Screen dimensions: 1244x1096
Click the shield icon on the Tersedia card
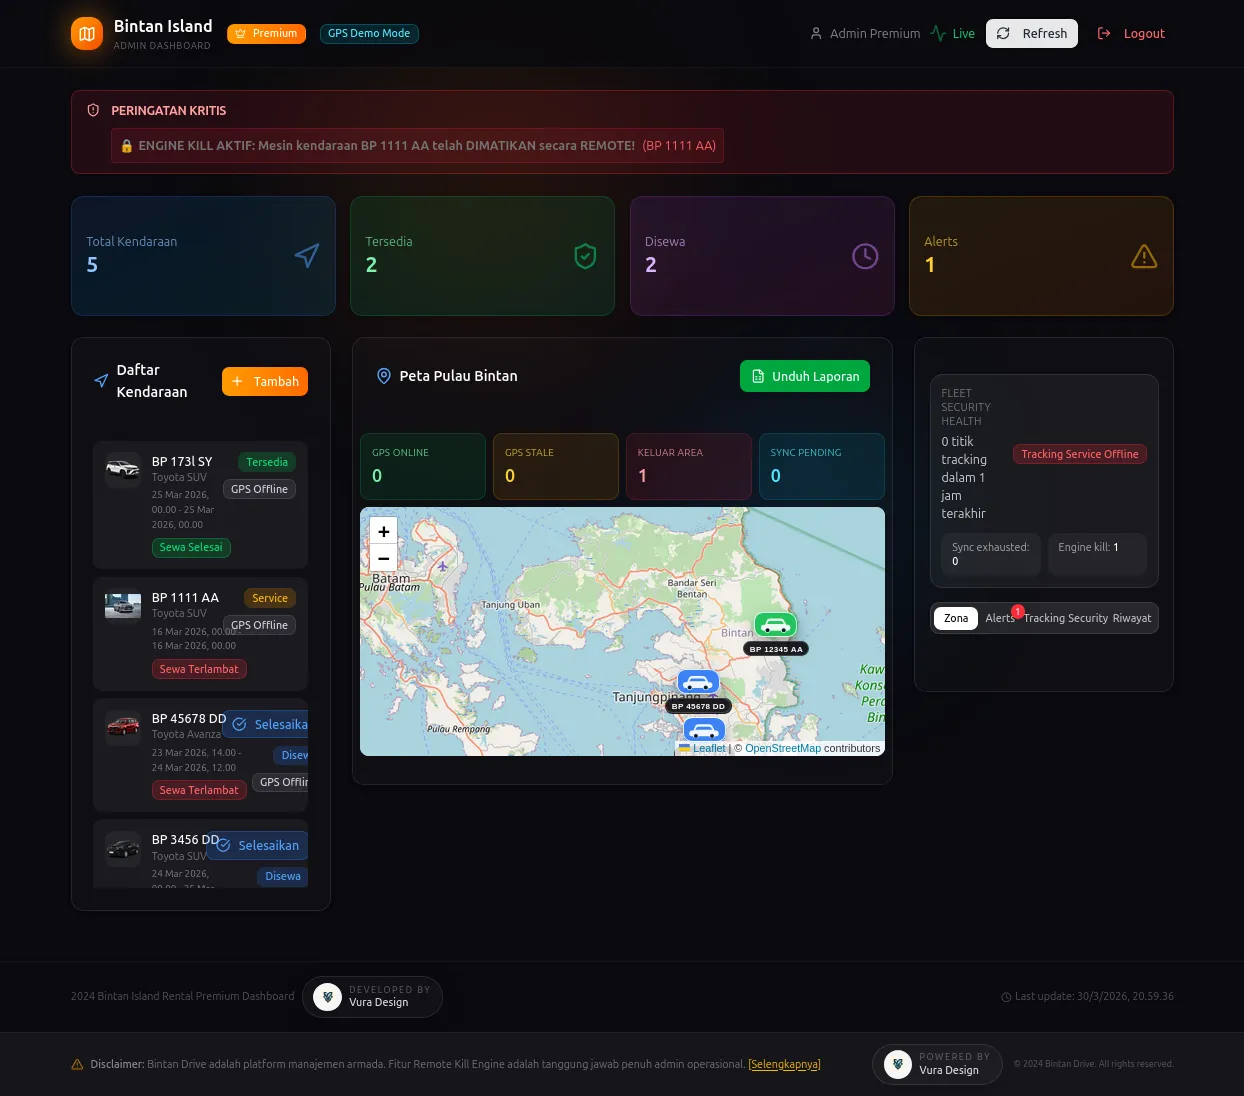[x=585, y=256]
